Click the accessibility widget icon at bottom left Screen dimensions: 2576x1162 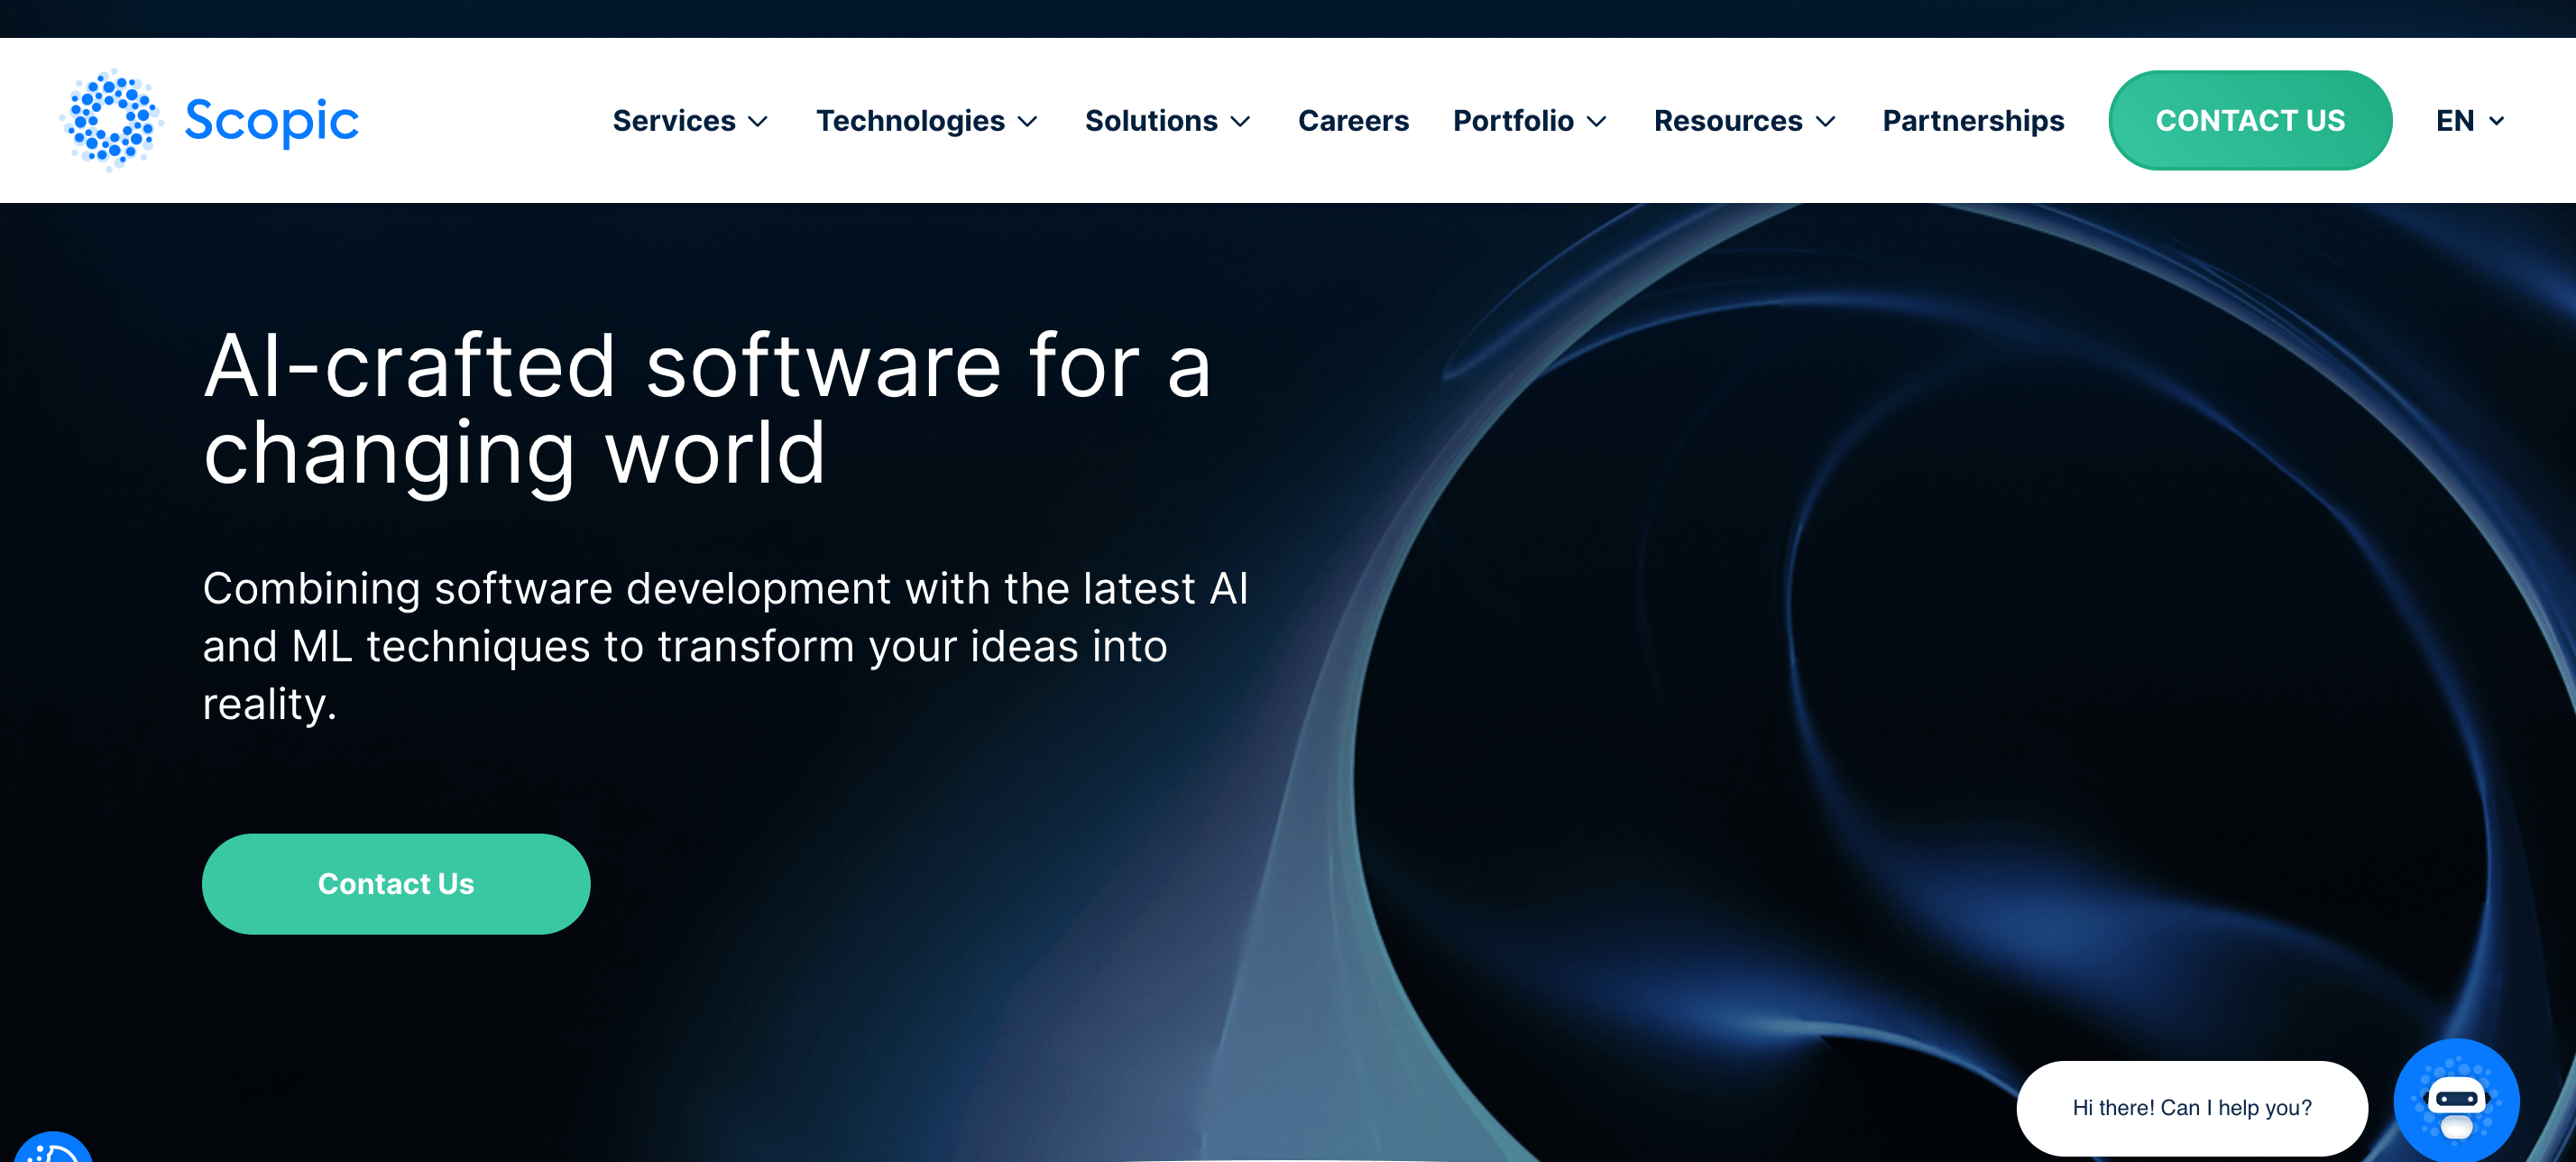coord(52,1149)
